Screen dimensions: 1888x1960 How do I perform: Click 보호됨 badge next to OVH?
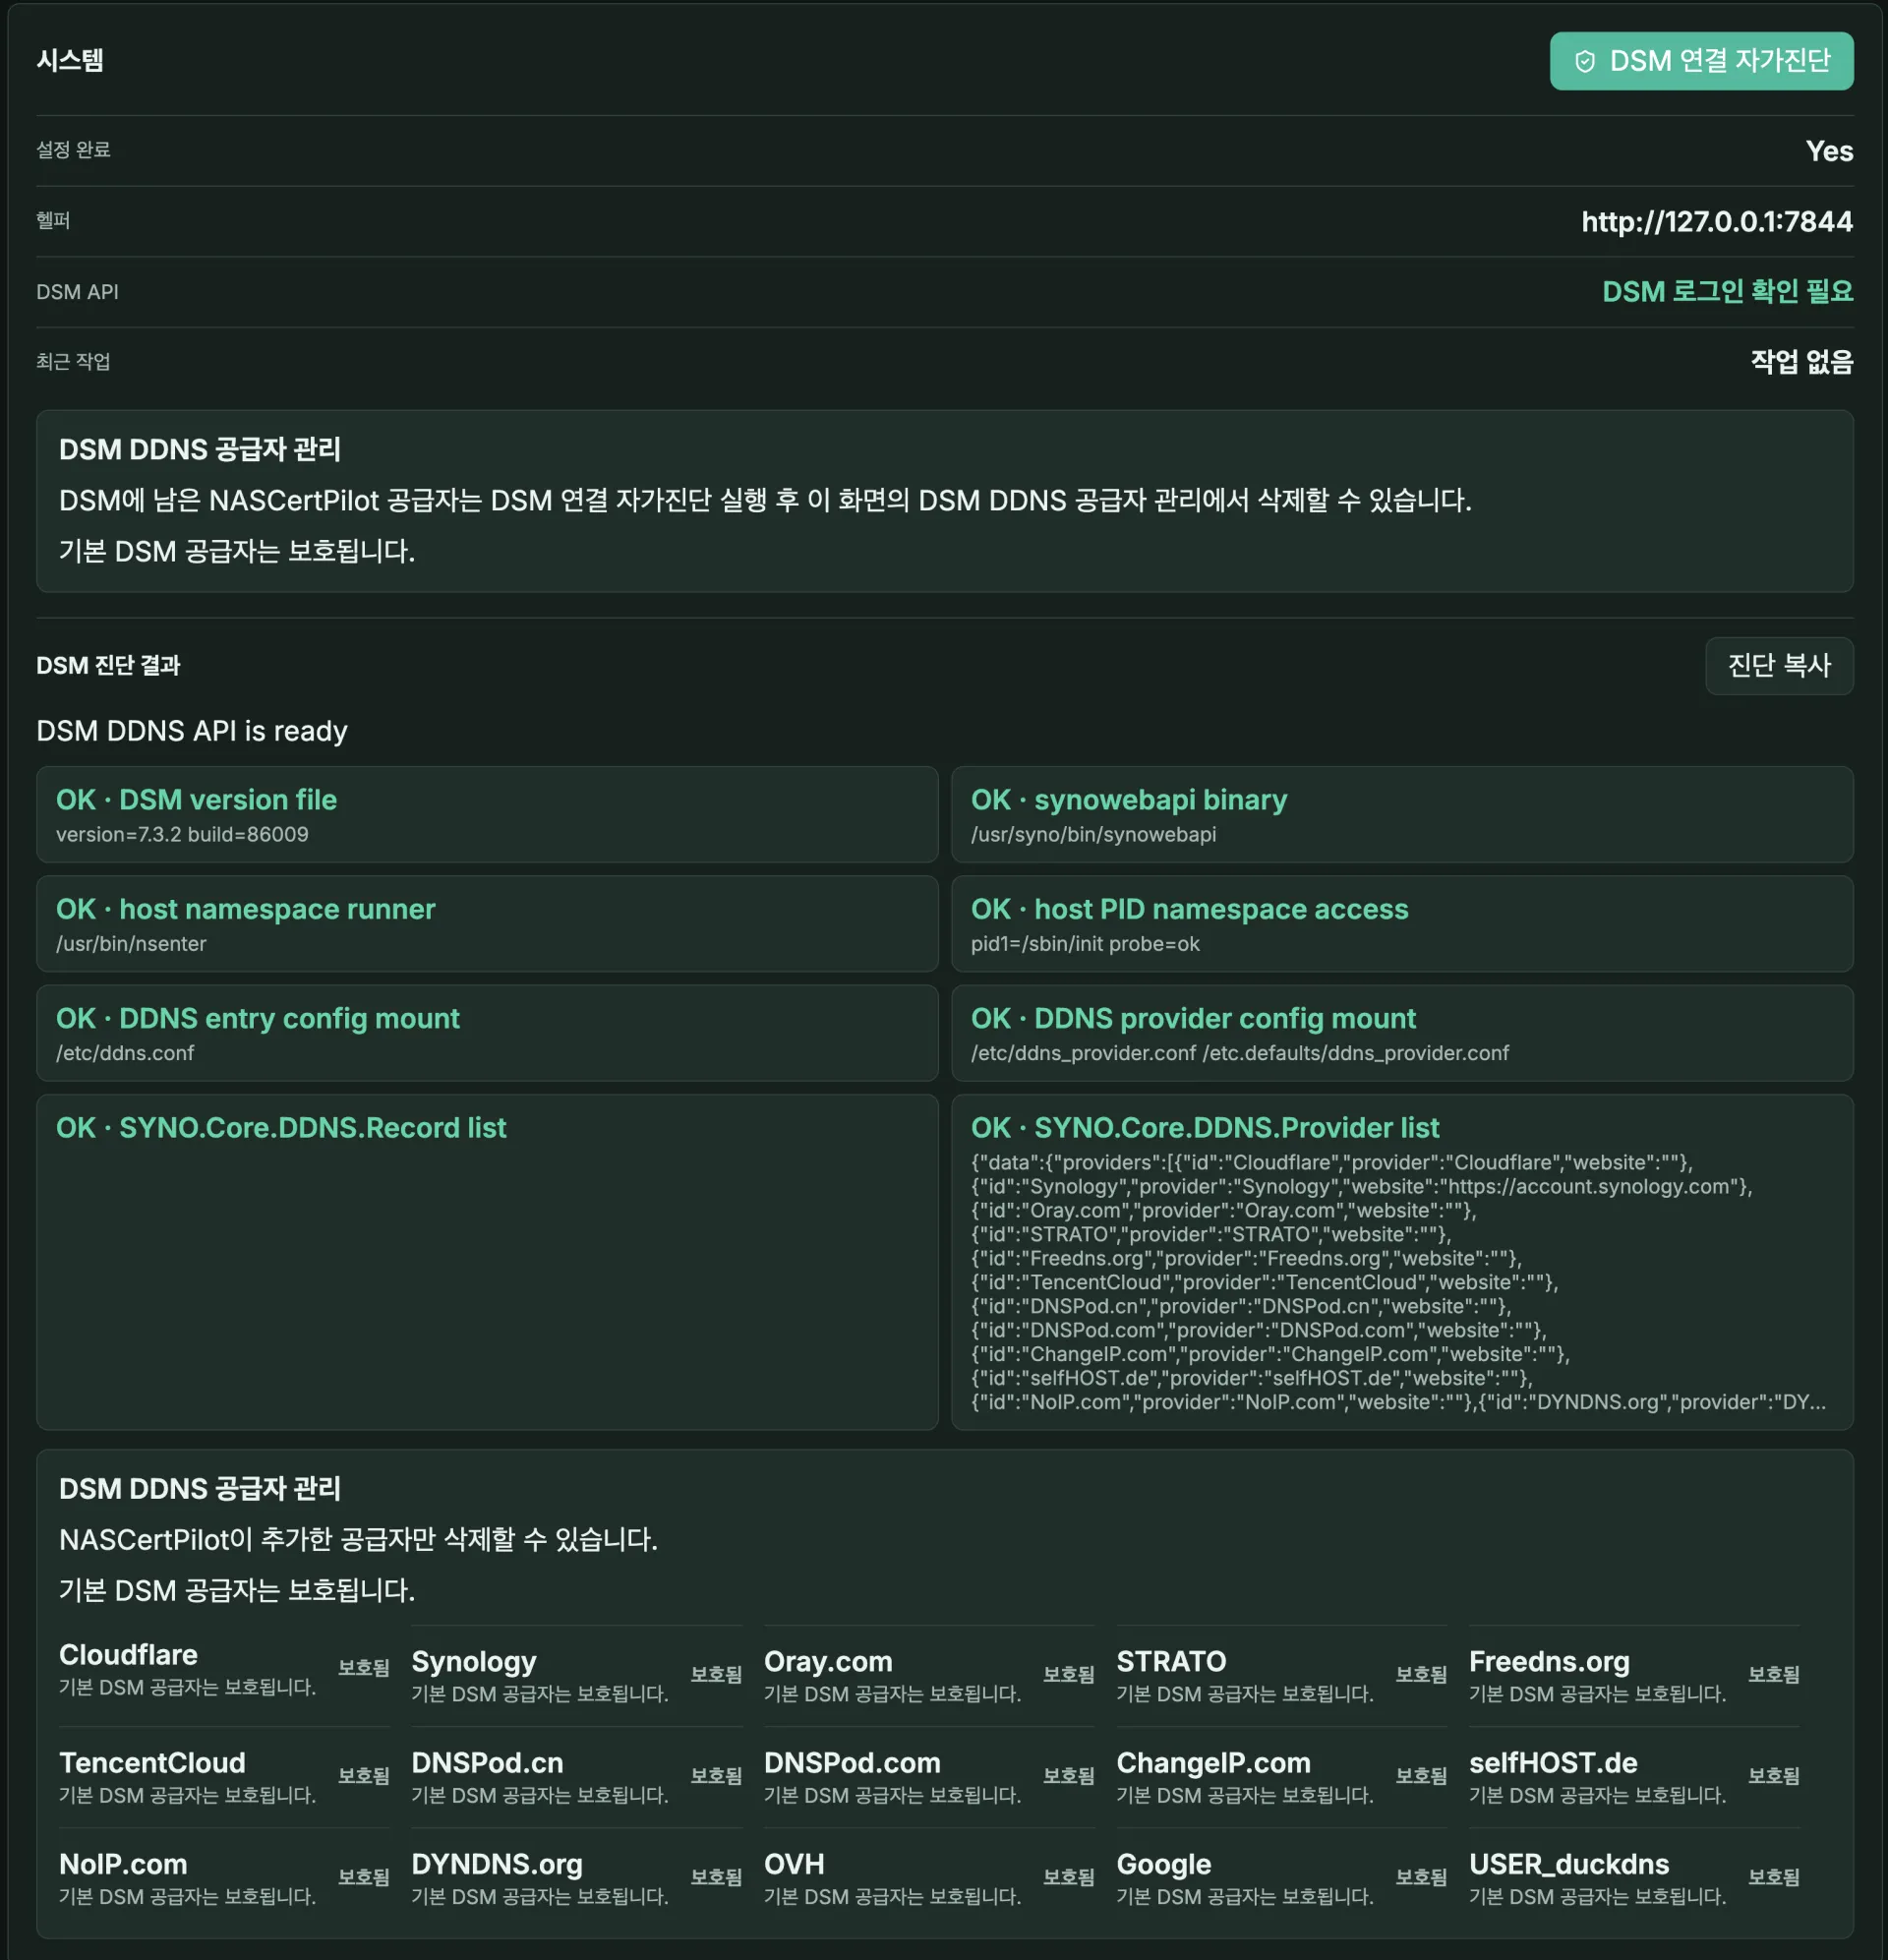(1069, 1878)
